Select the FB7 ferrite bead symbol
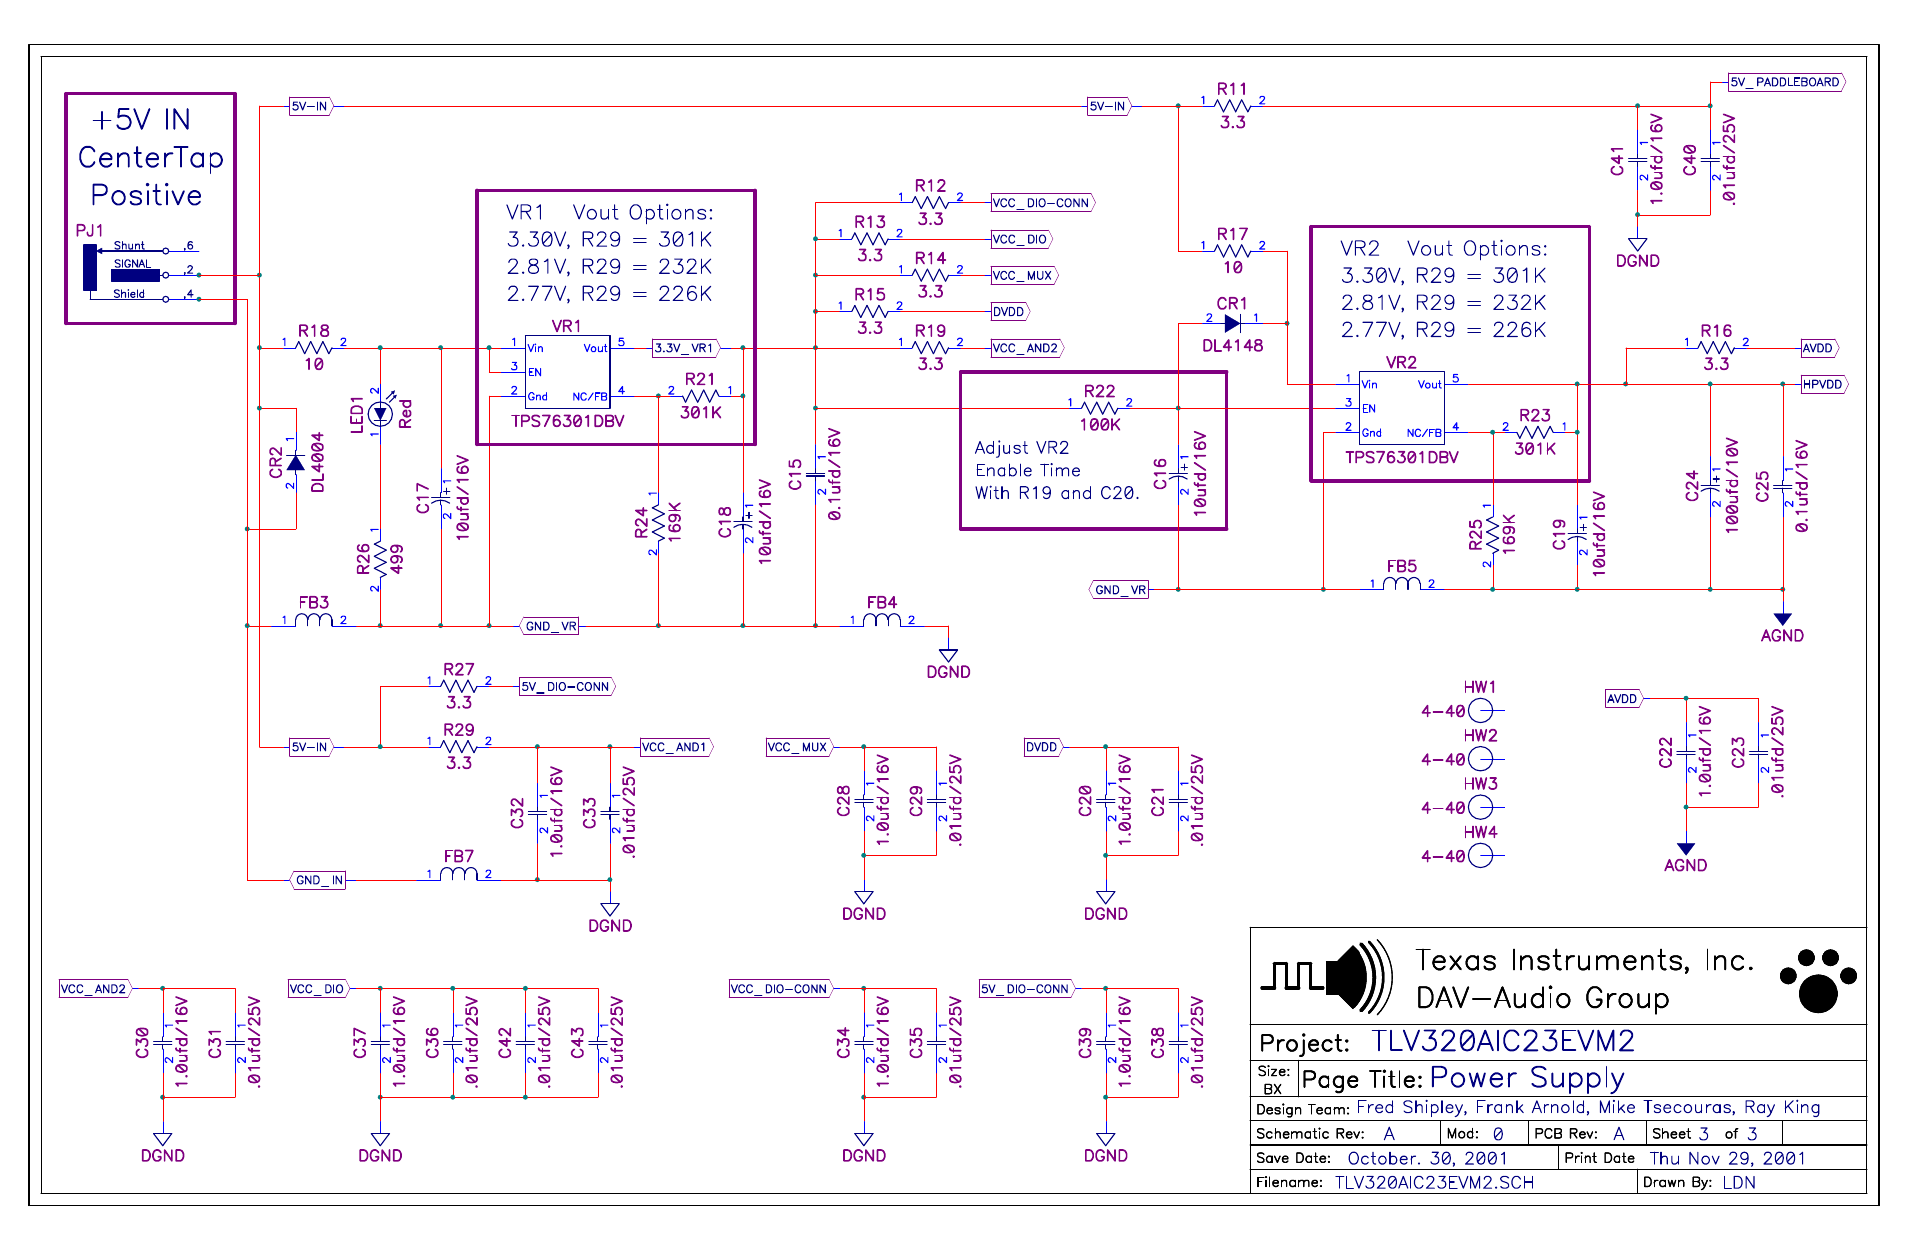 459,874
